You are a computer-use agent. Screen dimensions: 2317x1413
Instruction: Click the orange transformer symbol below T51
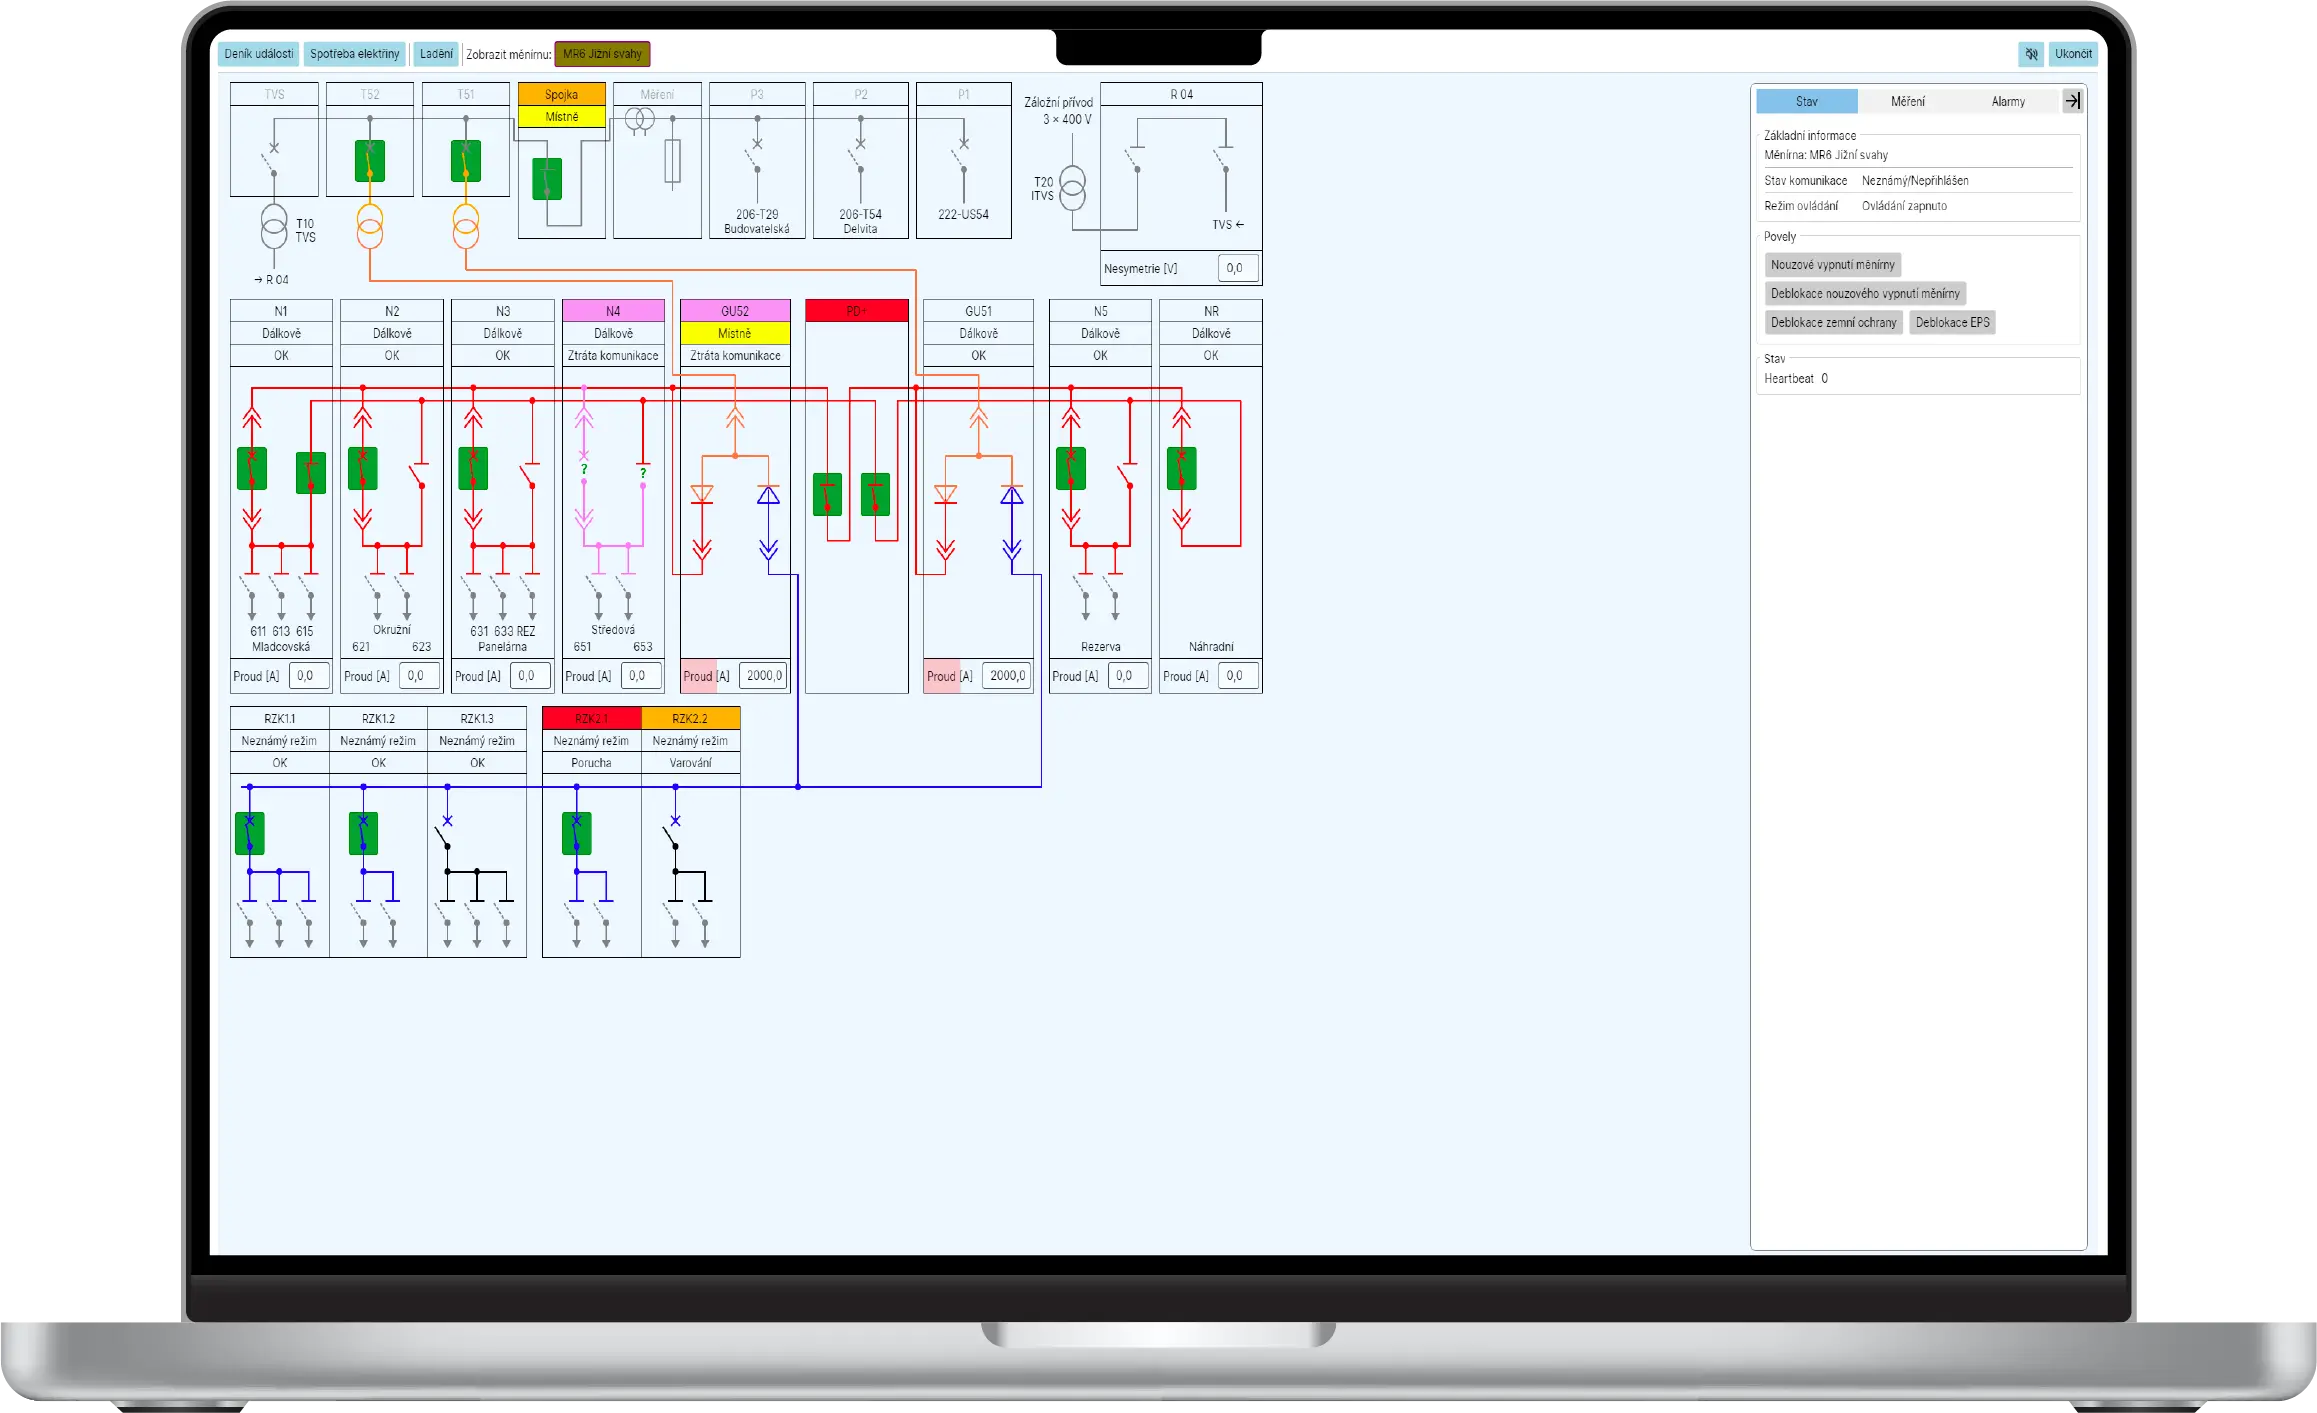click(x=466, y=227)
